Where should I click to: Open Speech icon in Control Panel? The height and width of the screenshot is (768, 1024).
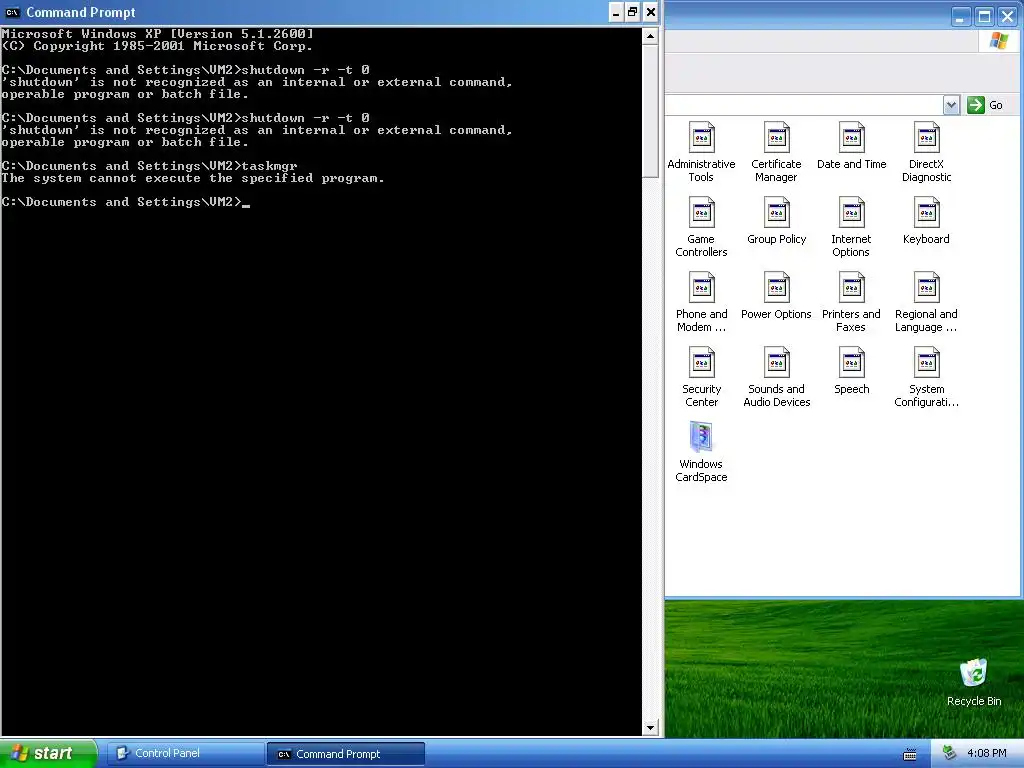[x=852, y=371]
